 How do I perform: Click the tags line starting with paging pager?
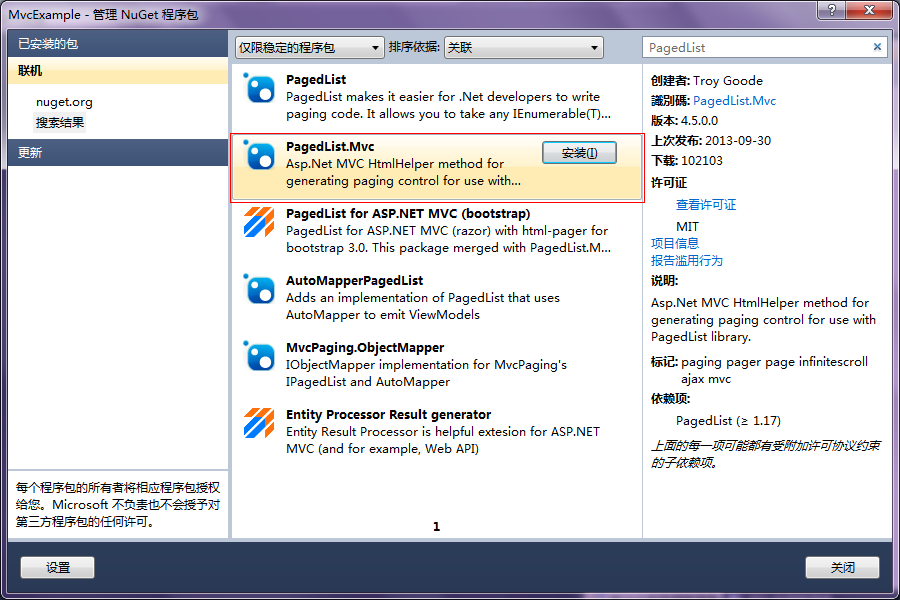tap(774, 370)
